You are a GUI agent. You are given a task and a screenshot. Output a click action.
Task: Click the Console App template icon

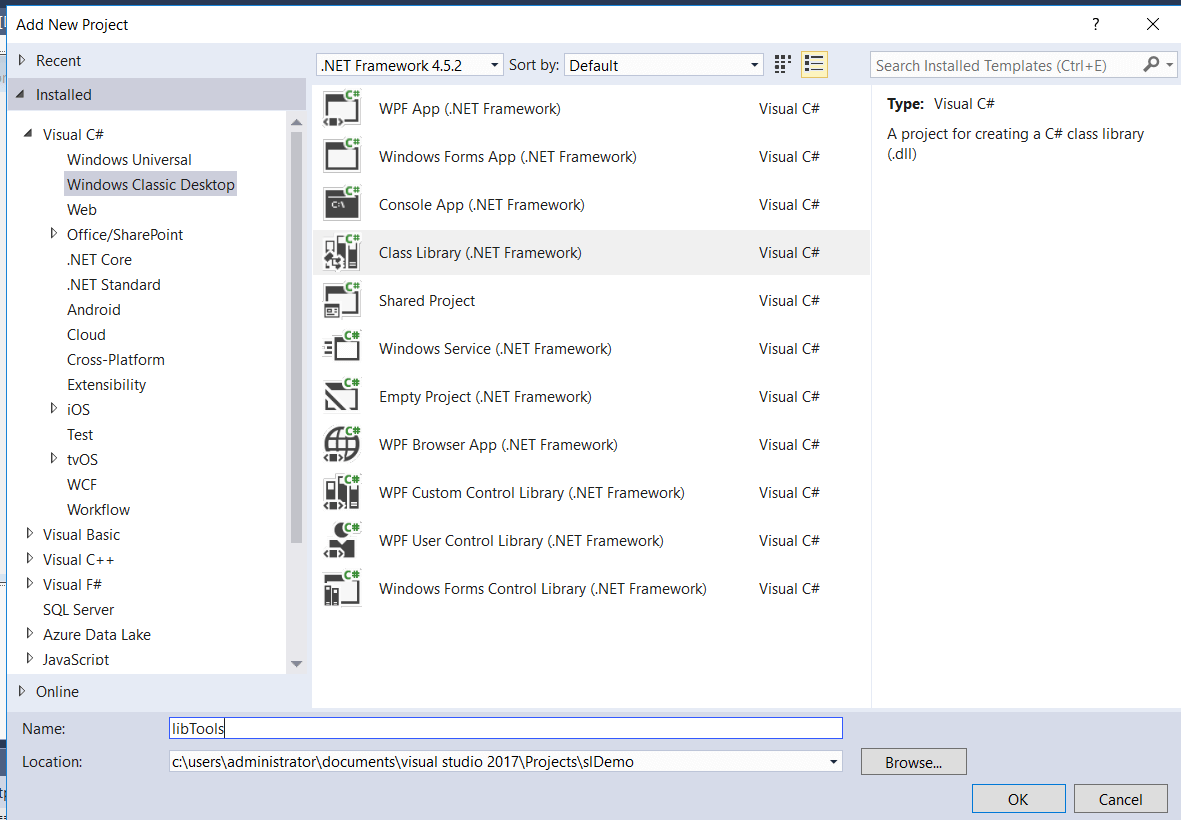[342, 205]
